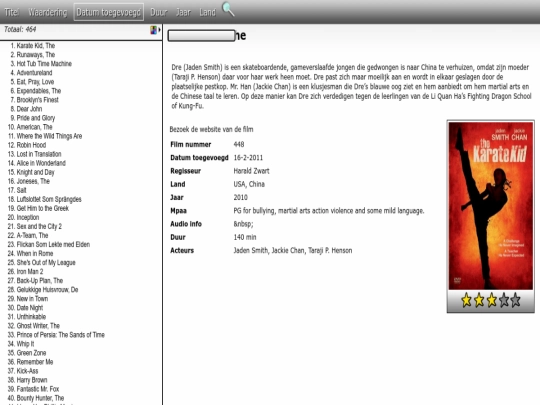Select Brooklyn's Finest
The height and width of the screenshot is (405, 540).
[38, 100]
